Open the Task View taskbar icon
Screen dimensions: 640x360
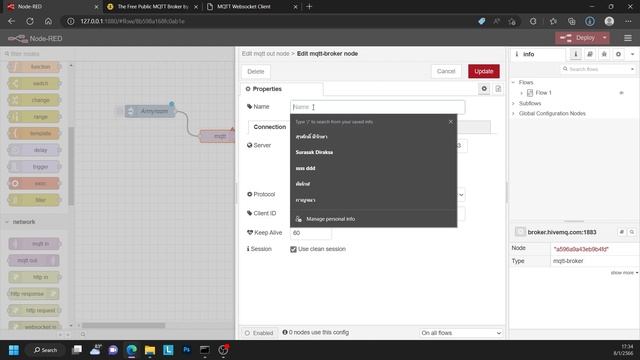tap(77, 350)
